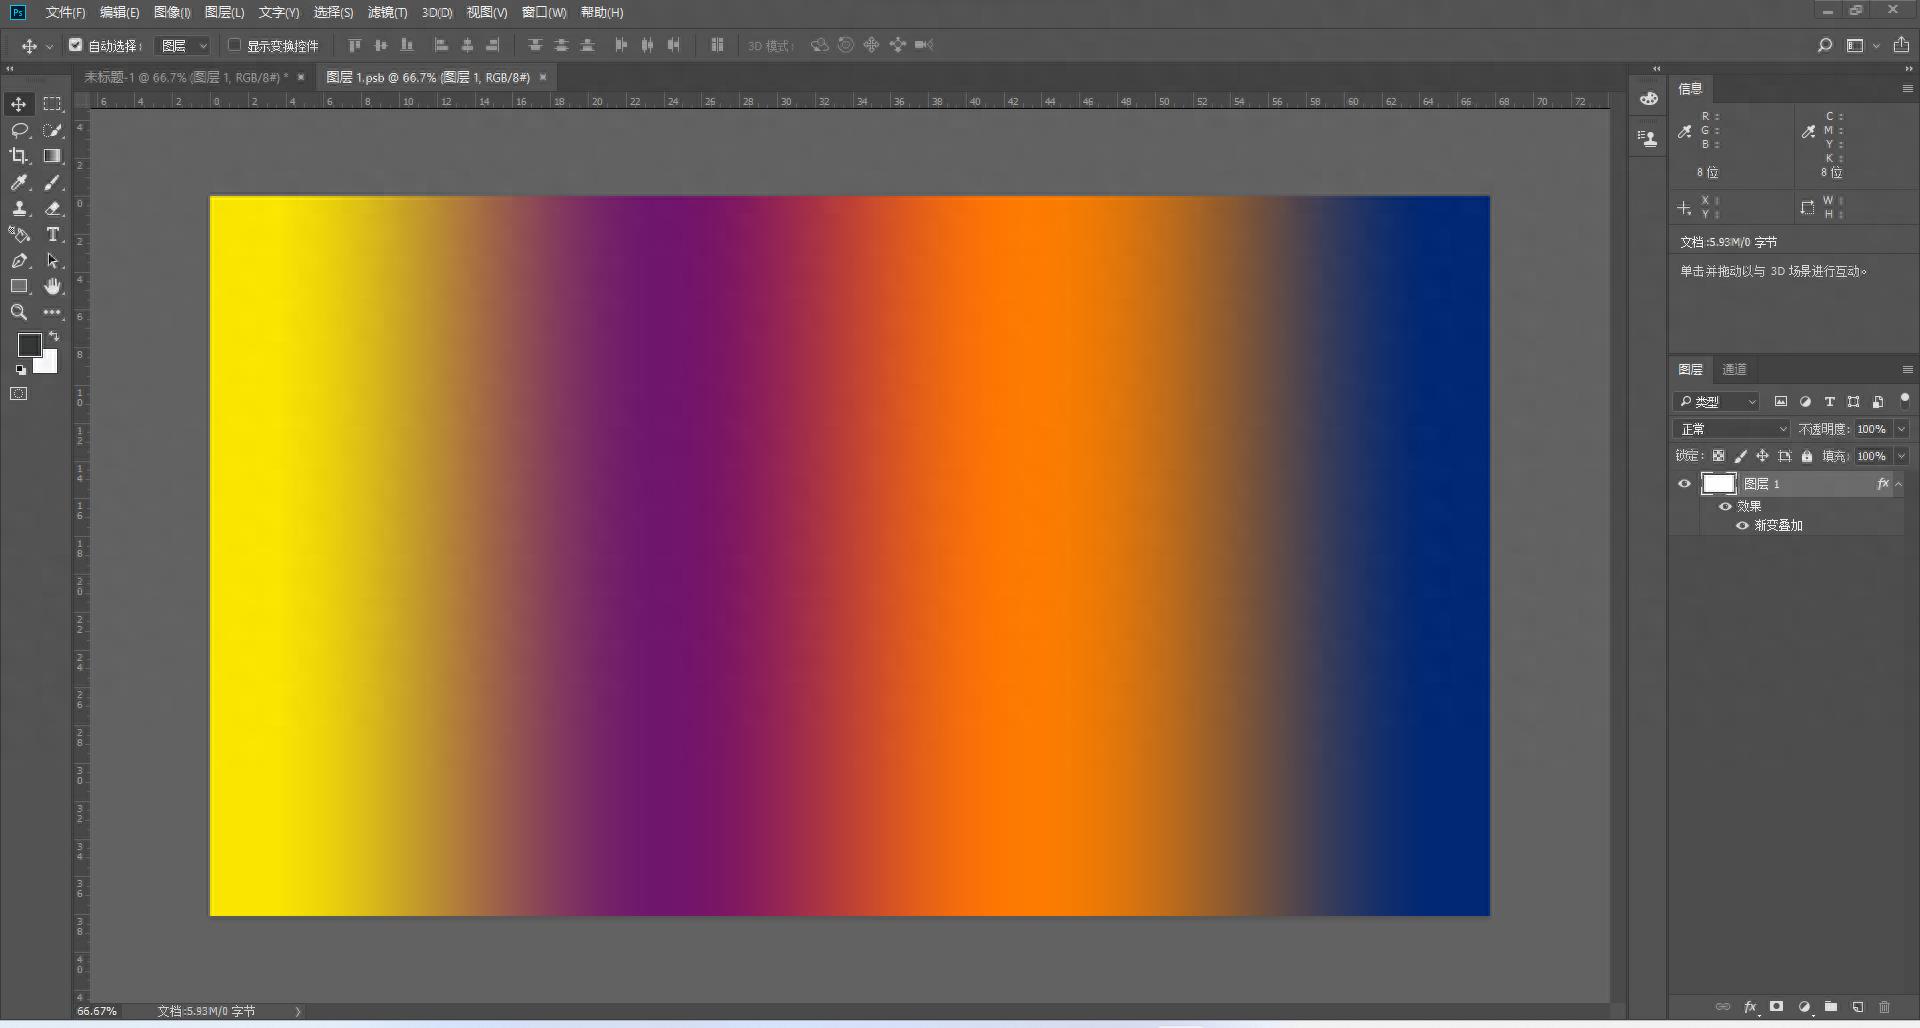
Task: Enable the 显示变换控件 checkbox
Action: pos(234,45)
